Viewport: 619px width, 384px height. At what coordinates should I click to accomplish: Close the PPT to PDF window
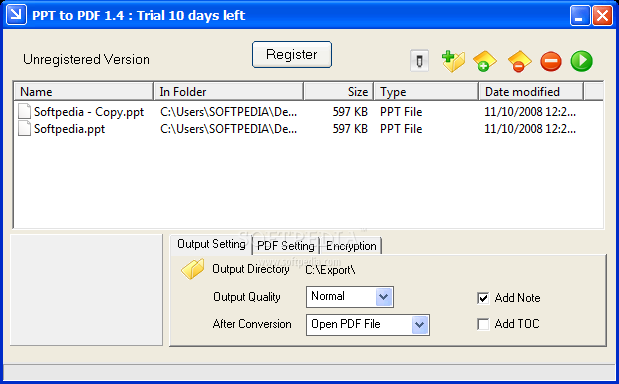[x=602, y=15]
